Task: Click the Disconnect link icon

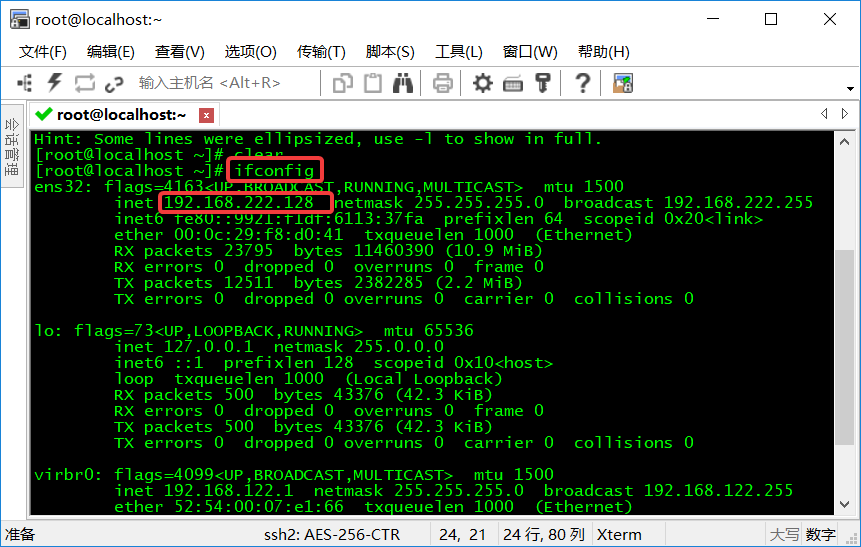Action: click(114, 84)
